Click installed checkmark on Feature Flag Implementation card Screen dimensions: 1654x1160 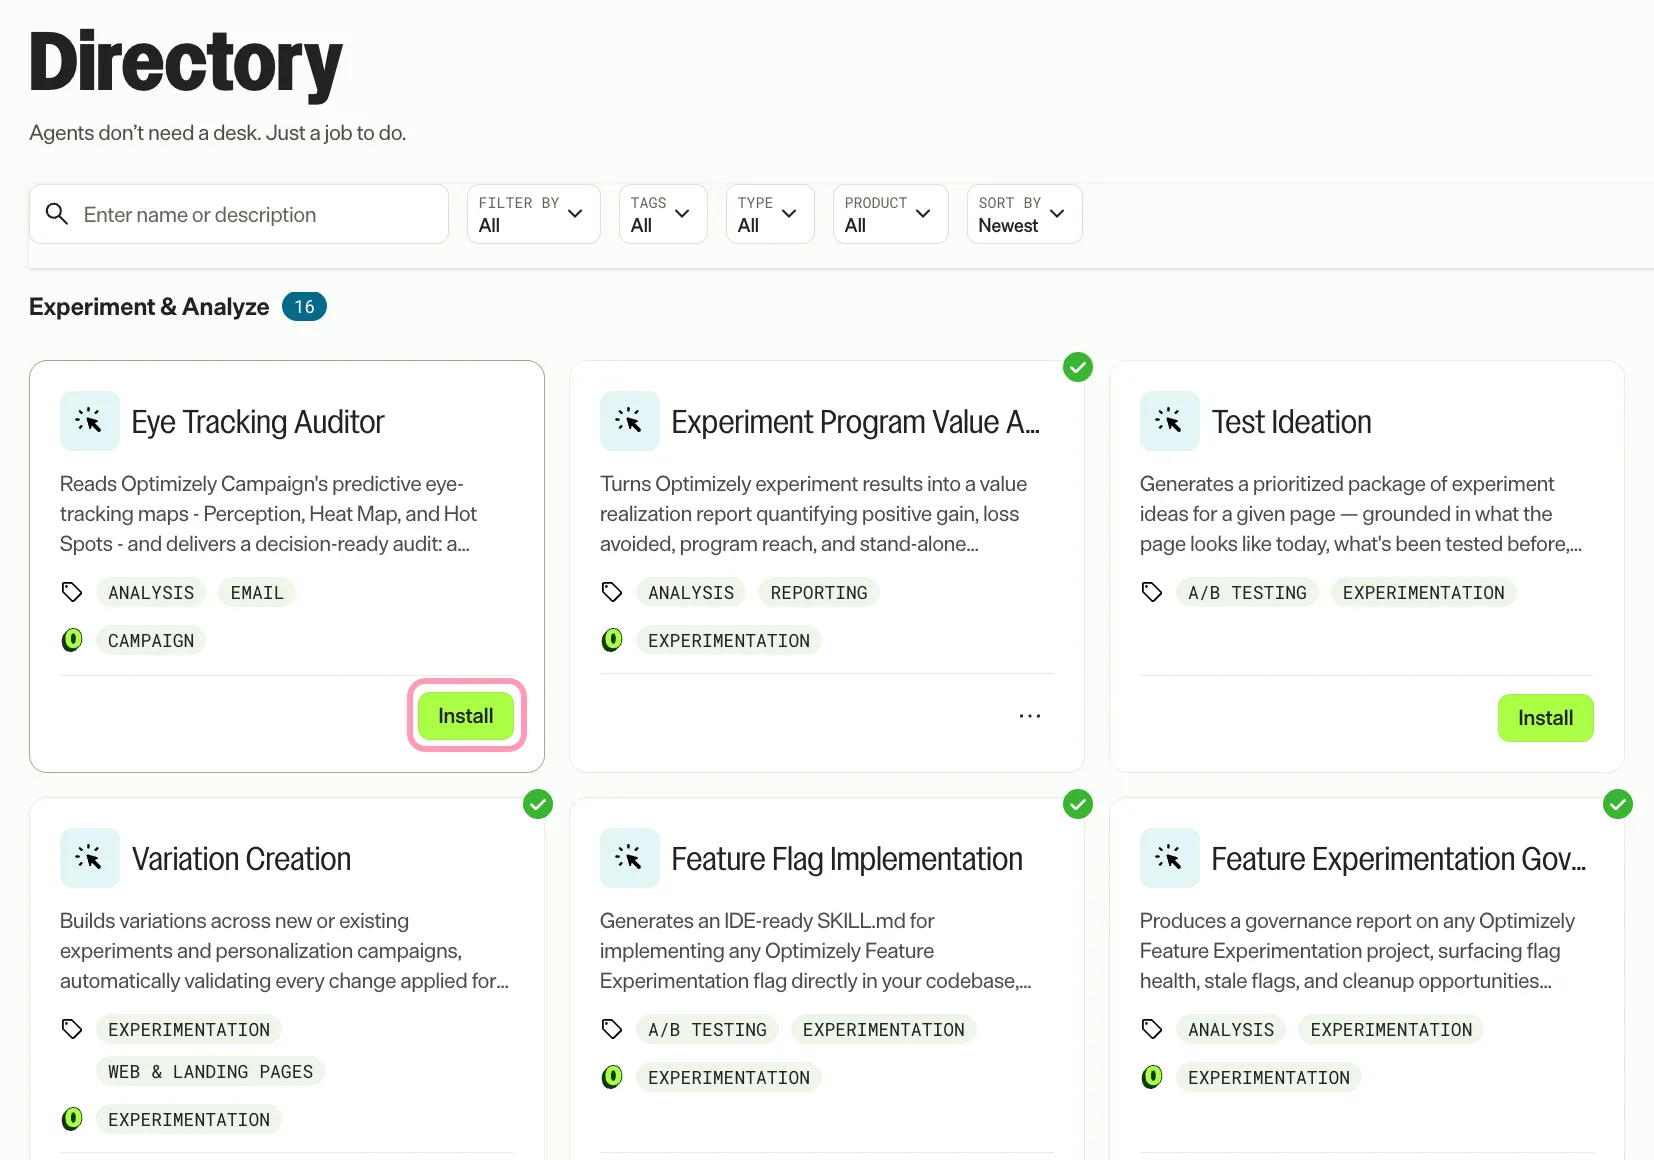click(1078, 804)
